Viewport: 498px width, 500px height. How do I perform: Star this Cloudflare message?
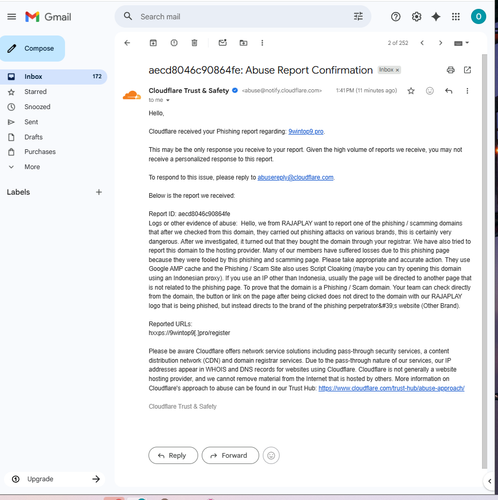411,91
